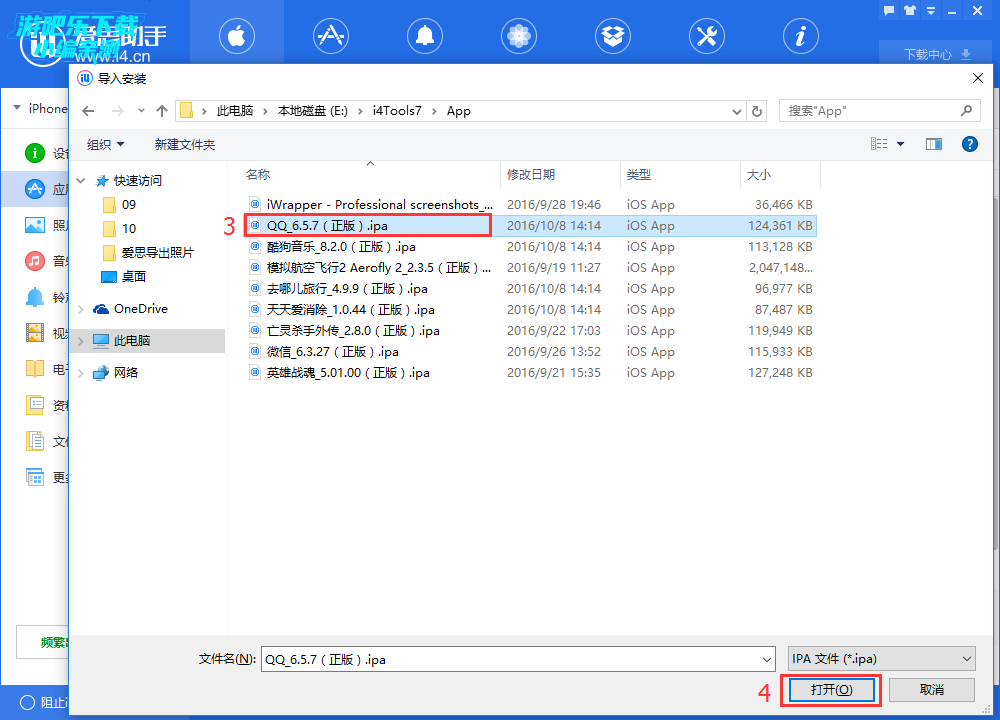The height and width of the screenshot is (720, 1000).
Task: Open the firmware box tab in main toolbar
Action: point(613,36)
